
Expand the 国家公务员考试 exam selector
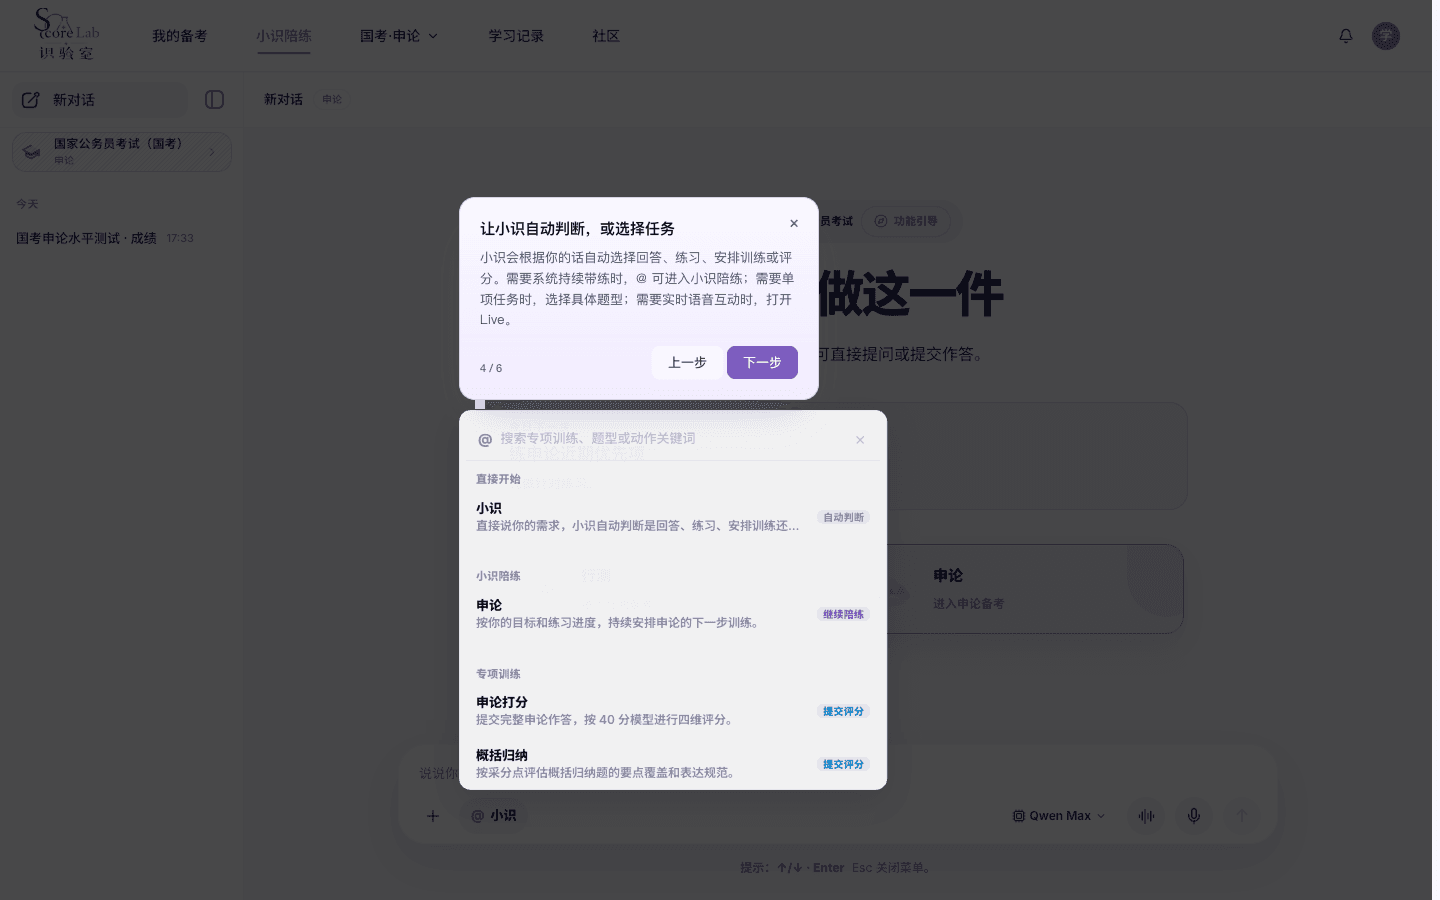(x=122, y=152)
